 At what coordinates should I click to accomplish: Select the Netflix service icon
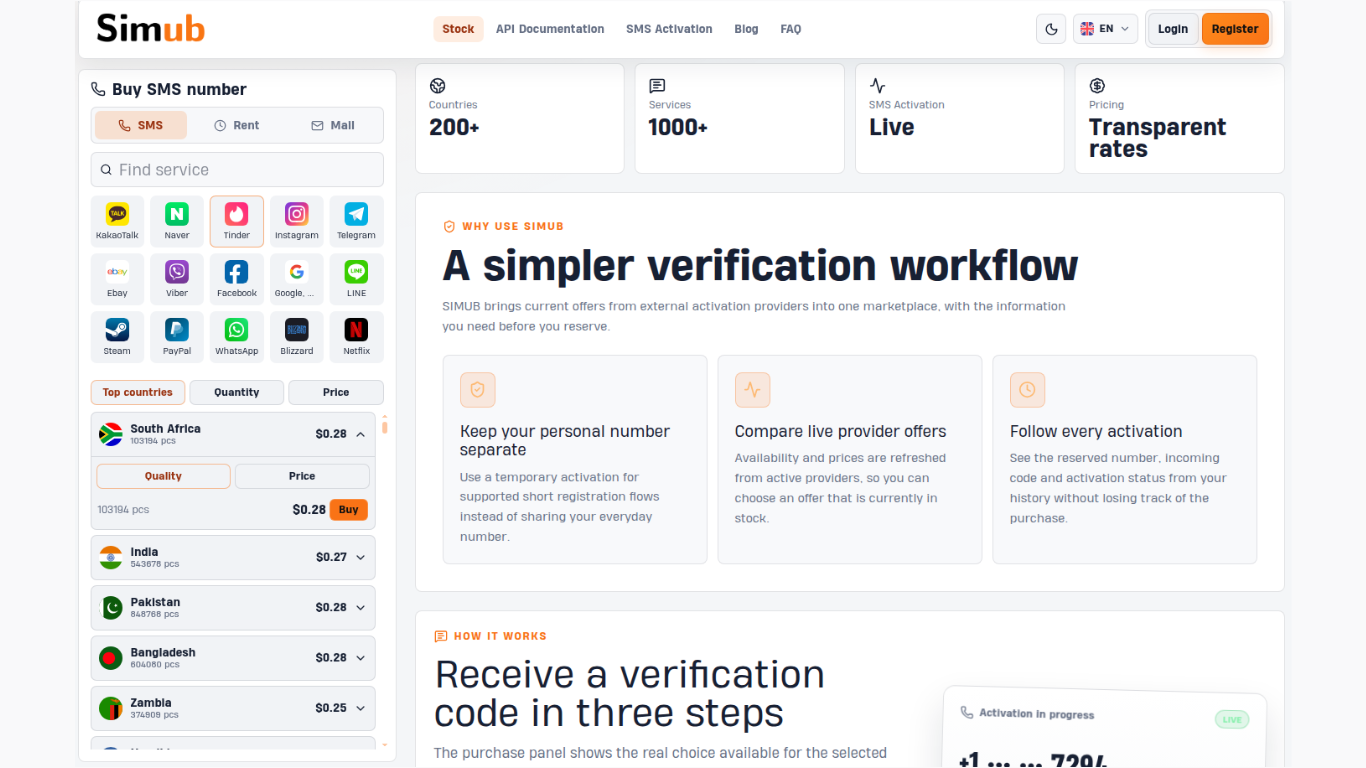pyautogui.click(x=356, y=337)
